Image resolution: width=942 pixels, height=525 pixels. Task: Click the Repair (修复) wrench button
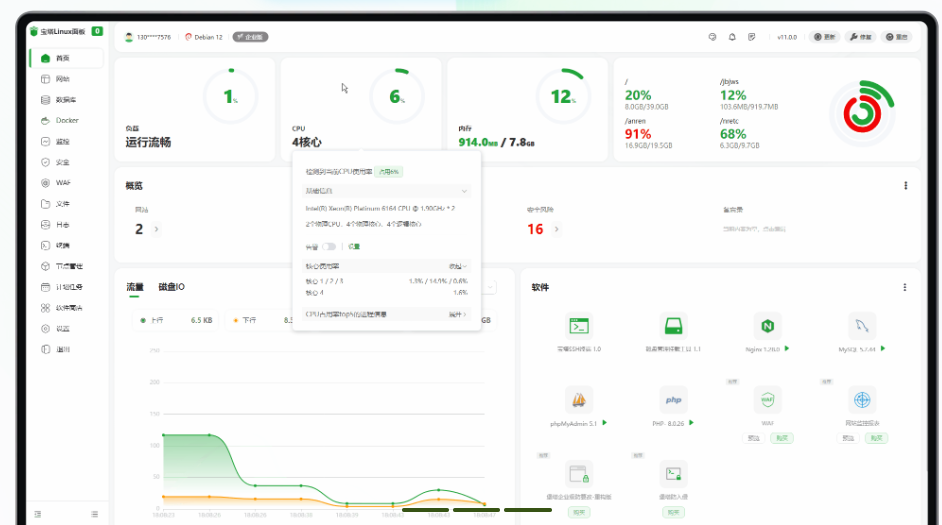click(861, 37)
